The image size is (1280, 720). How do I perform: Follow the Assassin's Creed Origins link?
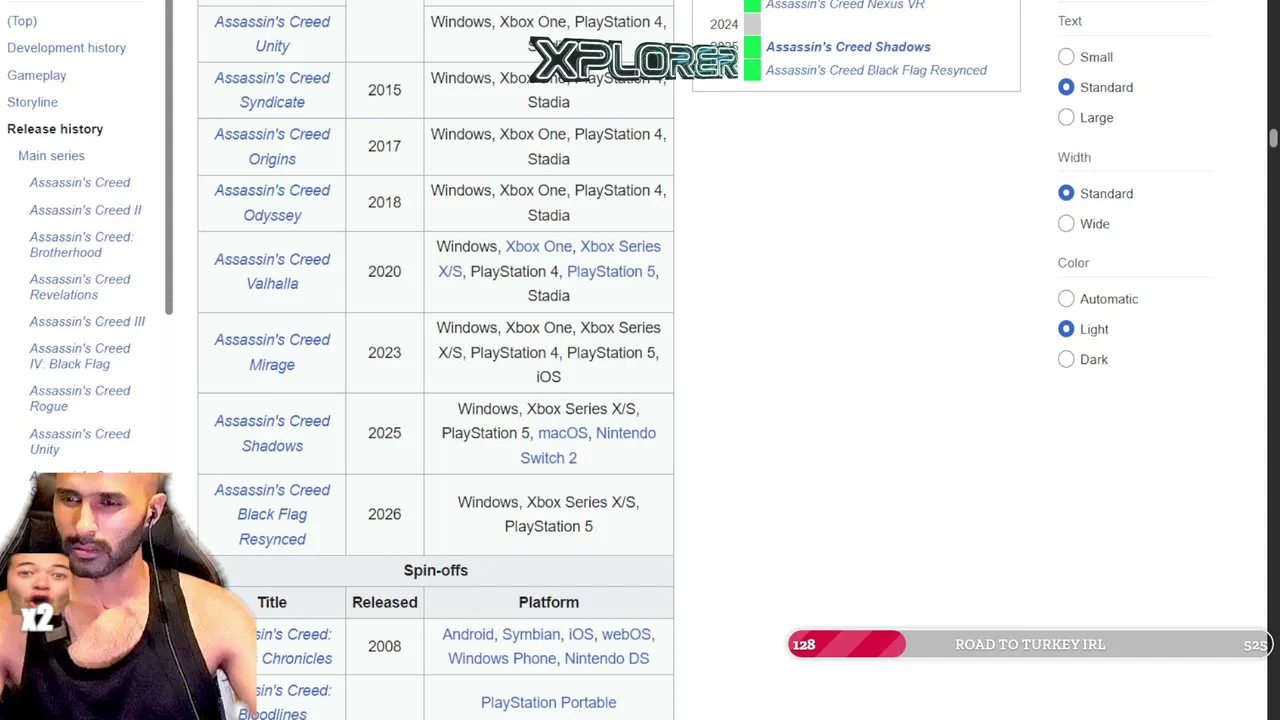(x=272, y=146)
